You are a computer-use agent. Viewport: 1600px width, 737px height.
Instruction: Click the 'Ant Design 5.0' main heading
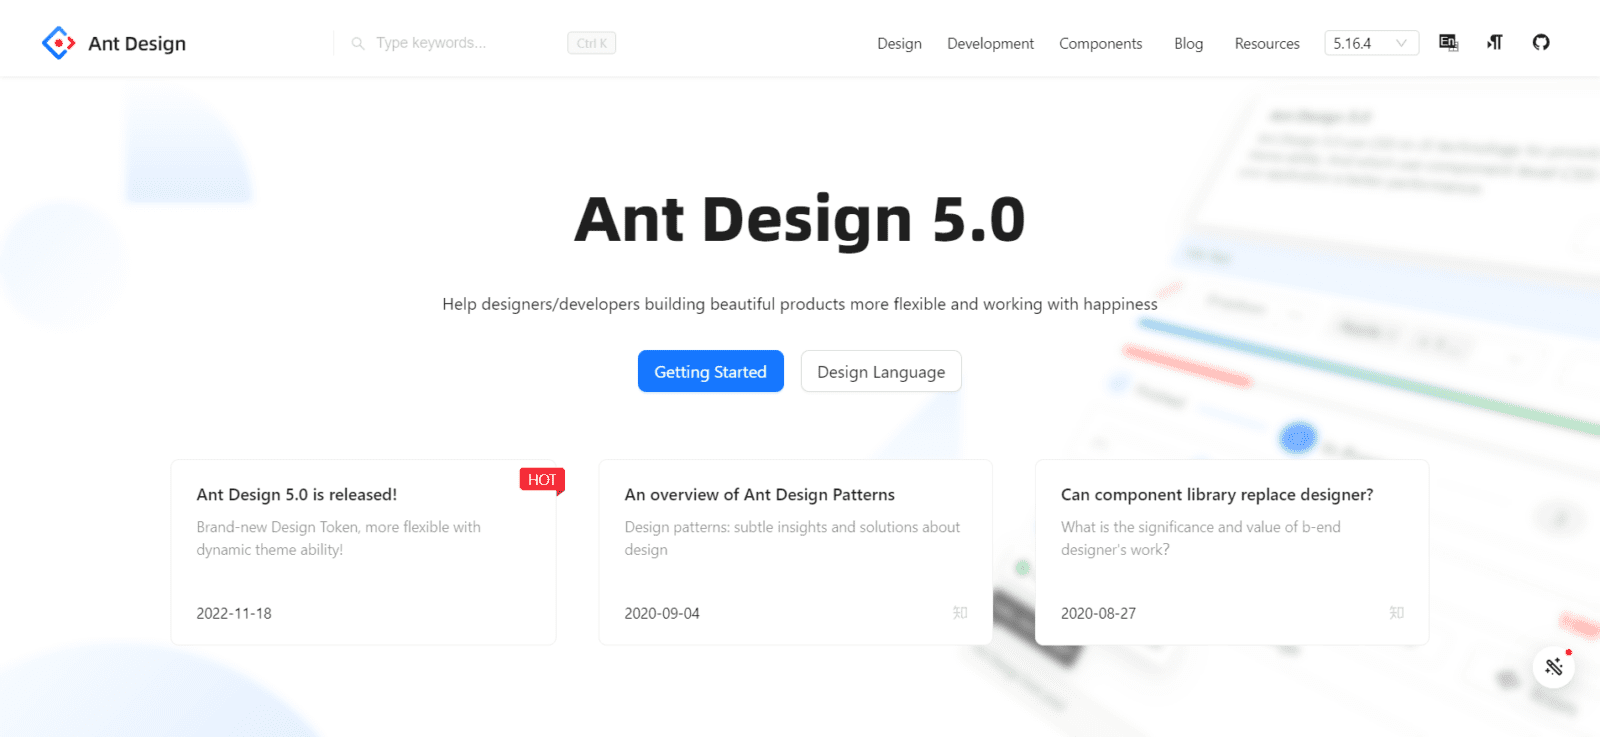click(x=800, y=219)
